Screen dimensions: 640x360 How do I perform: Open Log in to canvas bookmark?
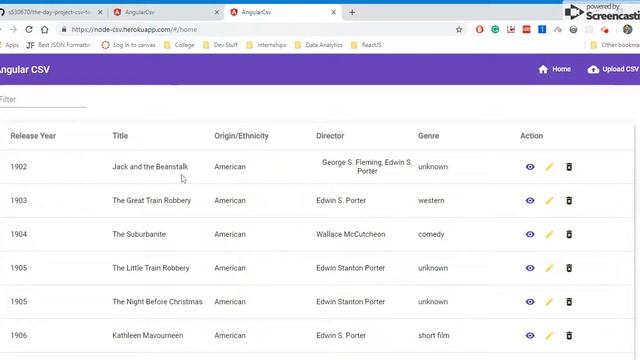128,45
